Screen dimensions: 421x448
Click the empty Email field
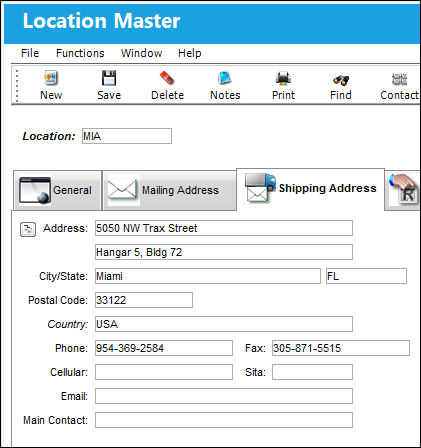pos(224,396)
